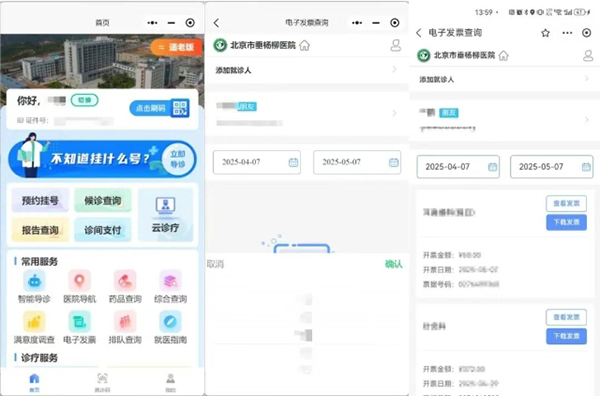Image resolution: width=600 pixels, height=396 pixels.
Task: Tap hospital logo in middle screen
Action: click(x=220, y=45)
